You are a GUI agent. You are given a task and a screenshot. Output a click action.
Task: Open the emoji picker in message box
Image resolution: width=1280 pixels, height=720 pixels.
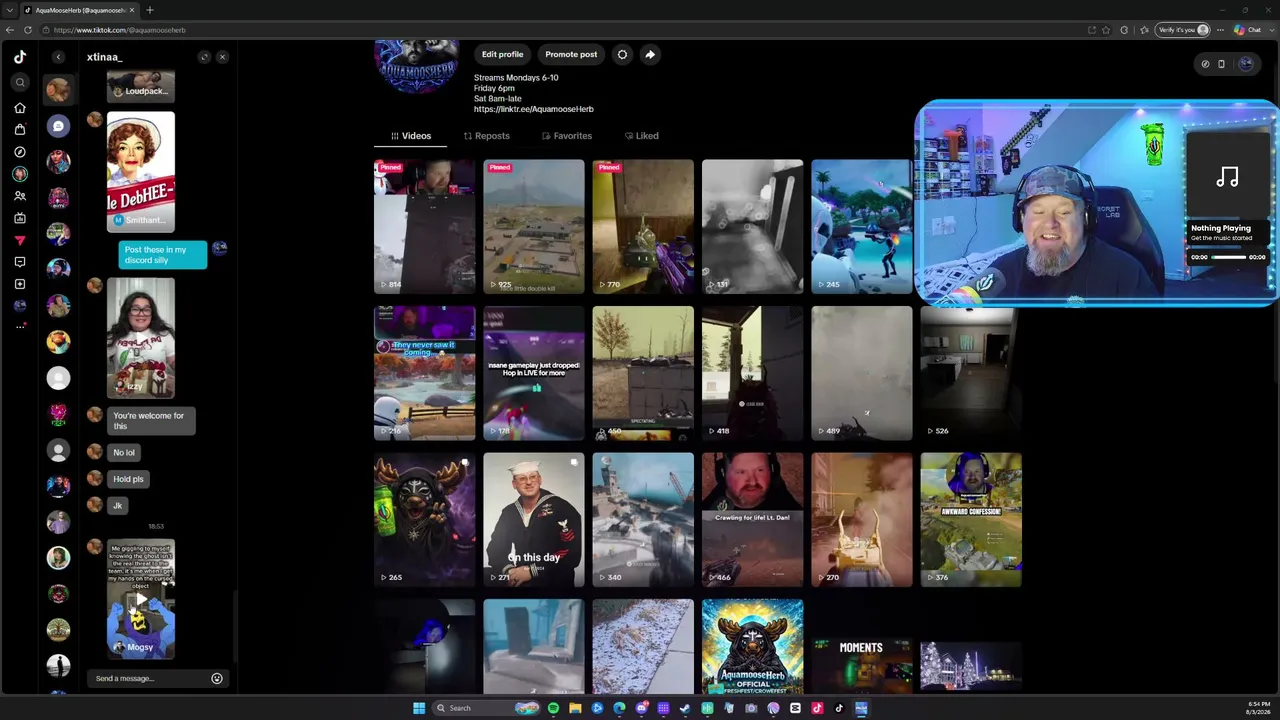coord(217,678)
